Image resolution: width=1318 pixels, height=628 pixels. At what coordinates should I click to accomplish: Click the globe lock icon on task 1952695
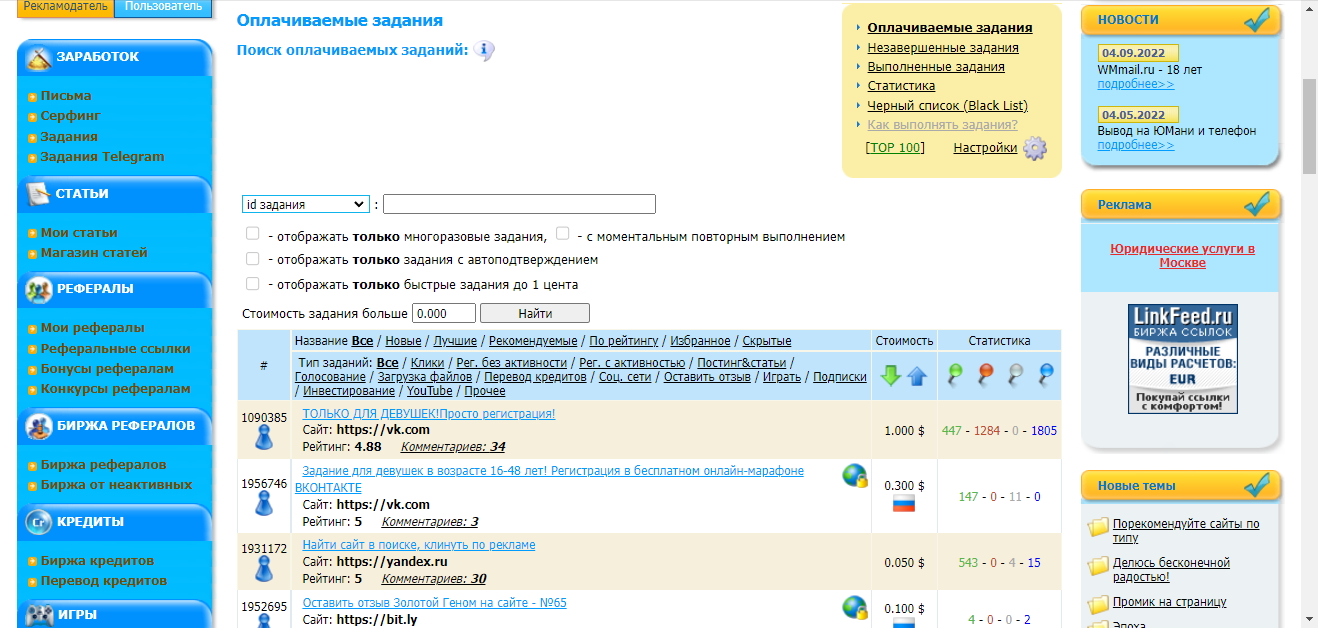coord(854,607)
